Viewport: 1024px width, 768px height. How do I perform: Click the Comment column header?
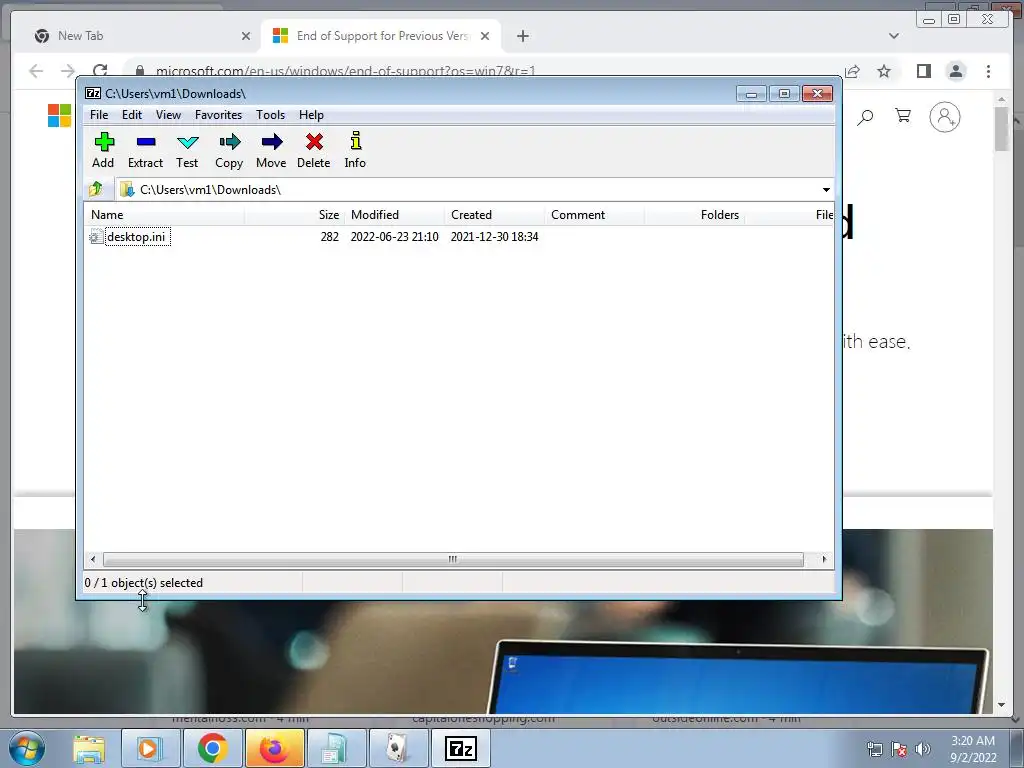click(x=595, y=215)
